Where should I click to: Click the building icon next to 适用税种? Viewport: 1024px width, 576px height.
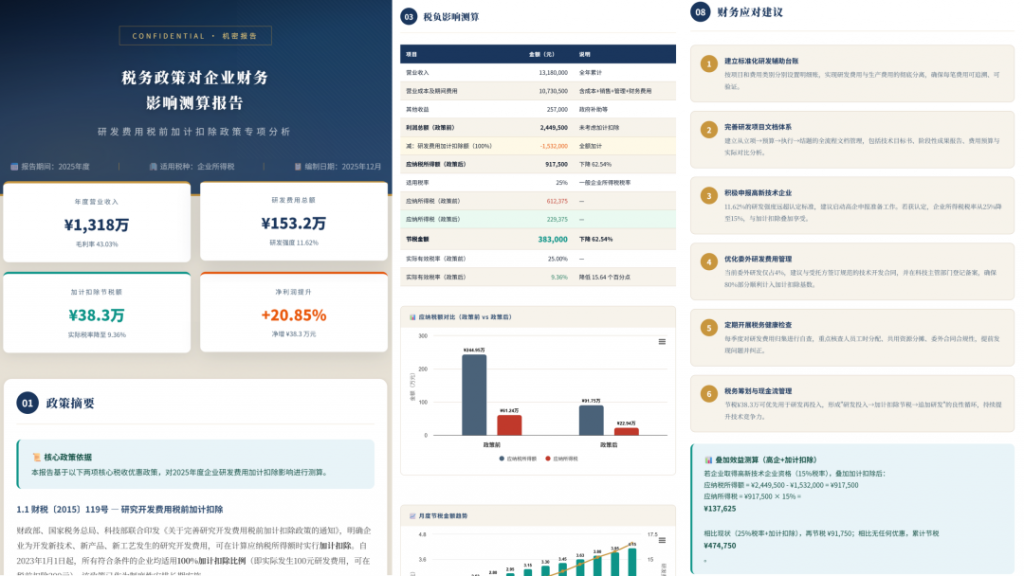pos(153,167)
